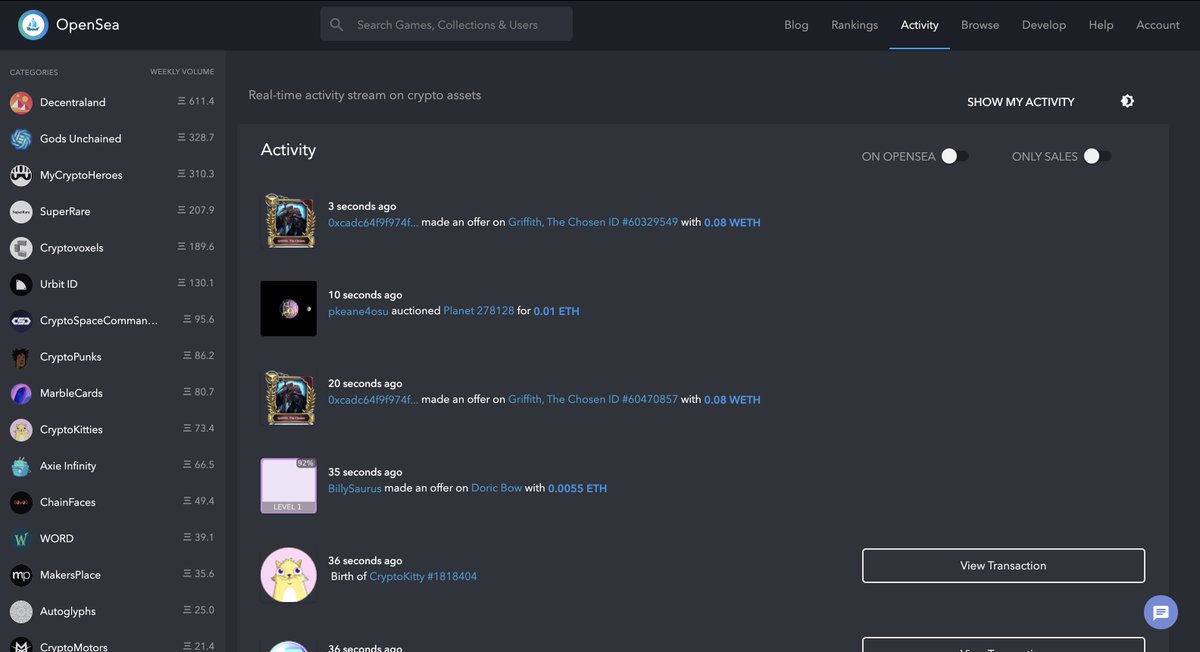Open the CryptoKitty #1818404 avatar thumbnail

(289, 574)
